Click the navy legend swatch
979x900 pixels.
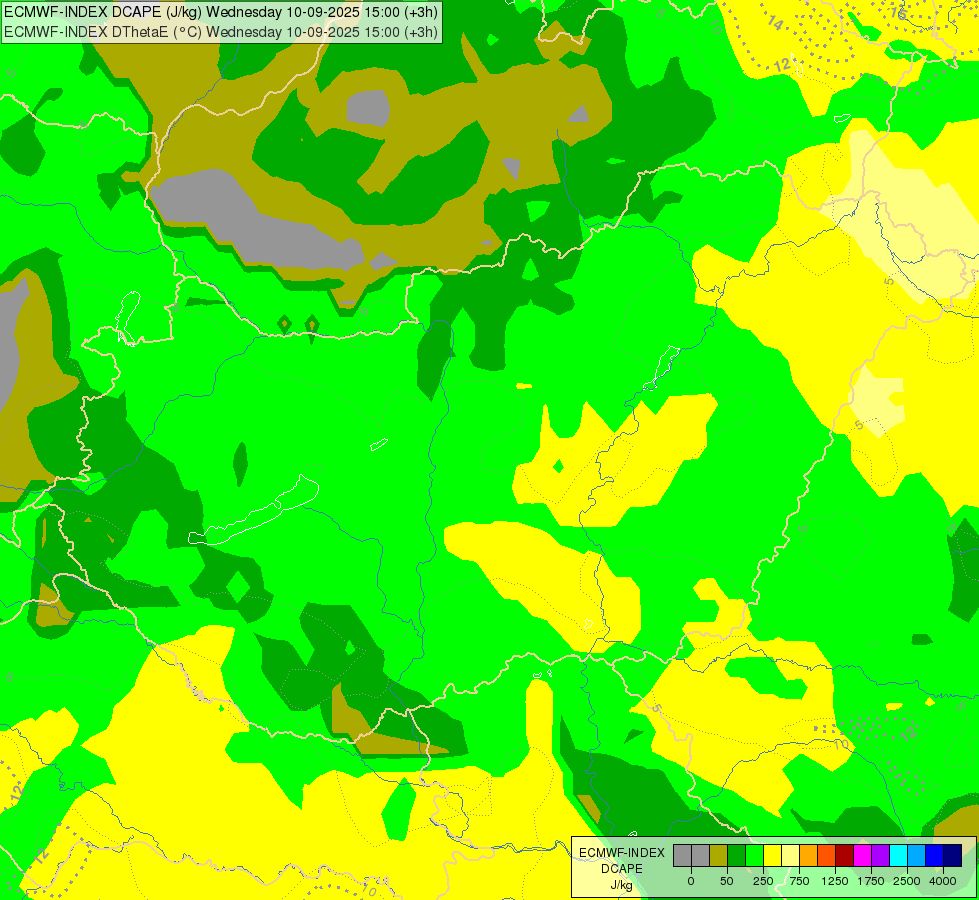[953, 856]
